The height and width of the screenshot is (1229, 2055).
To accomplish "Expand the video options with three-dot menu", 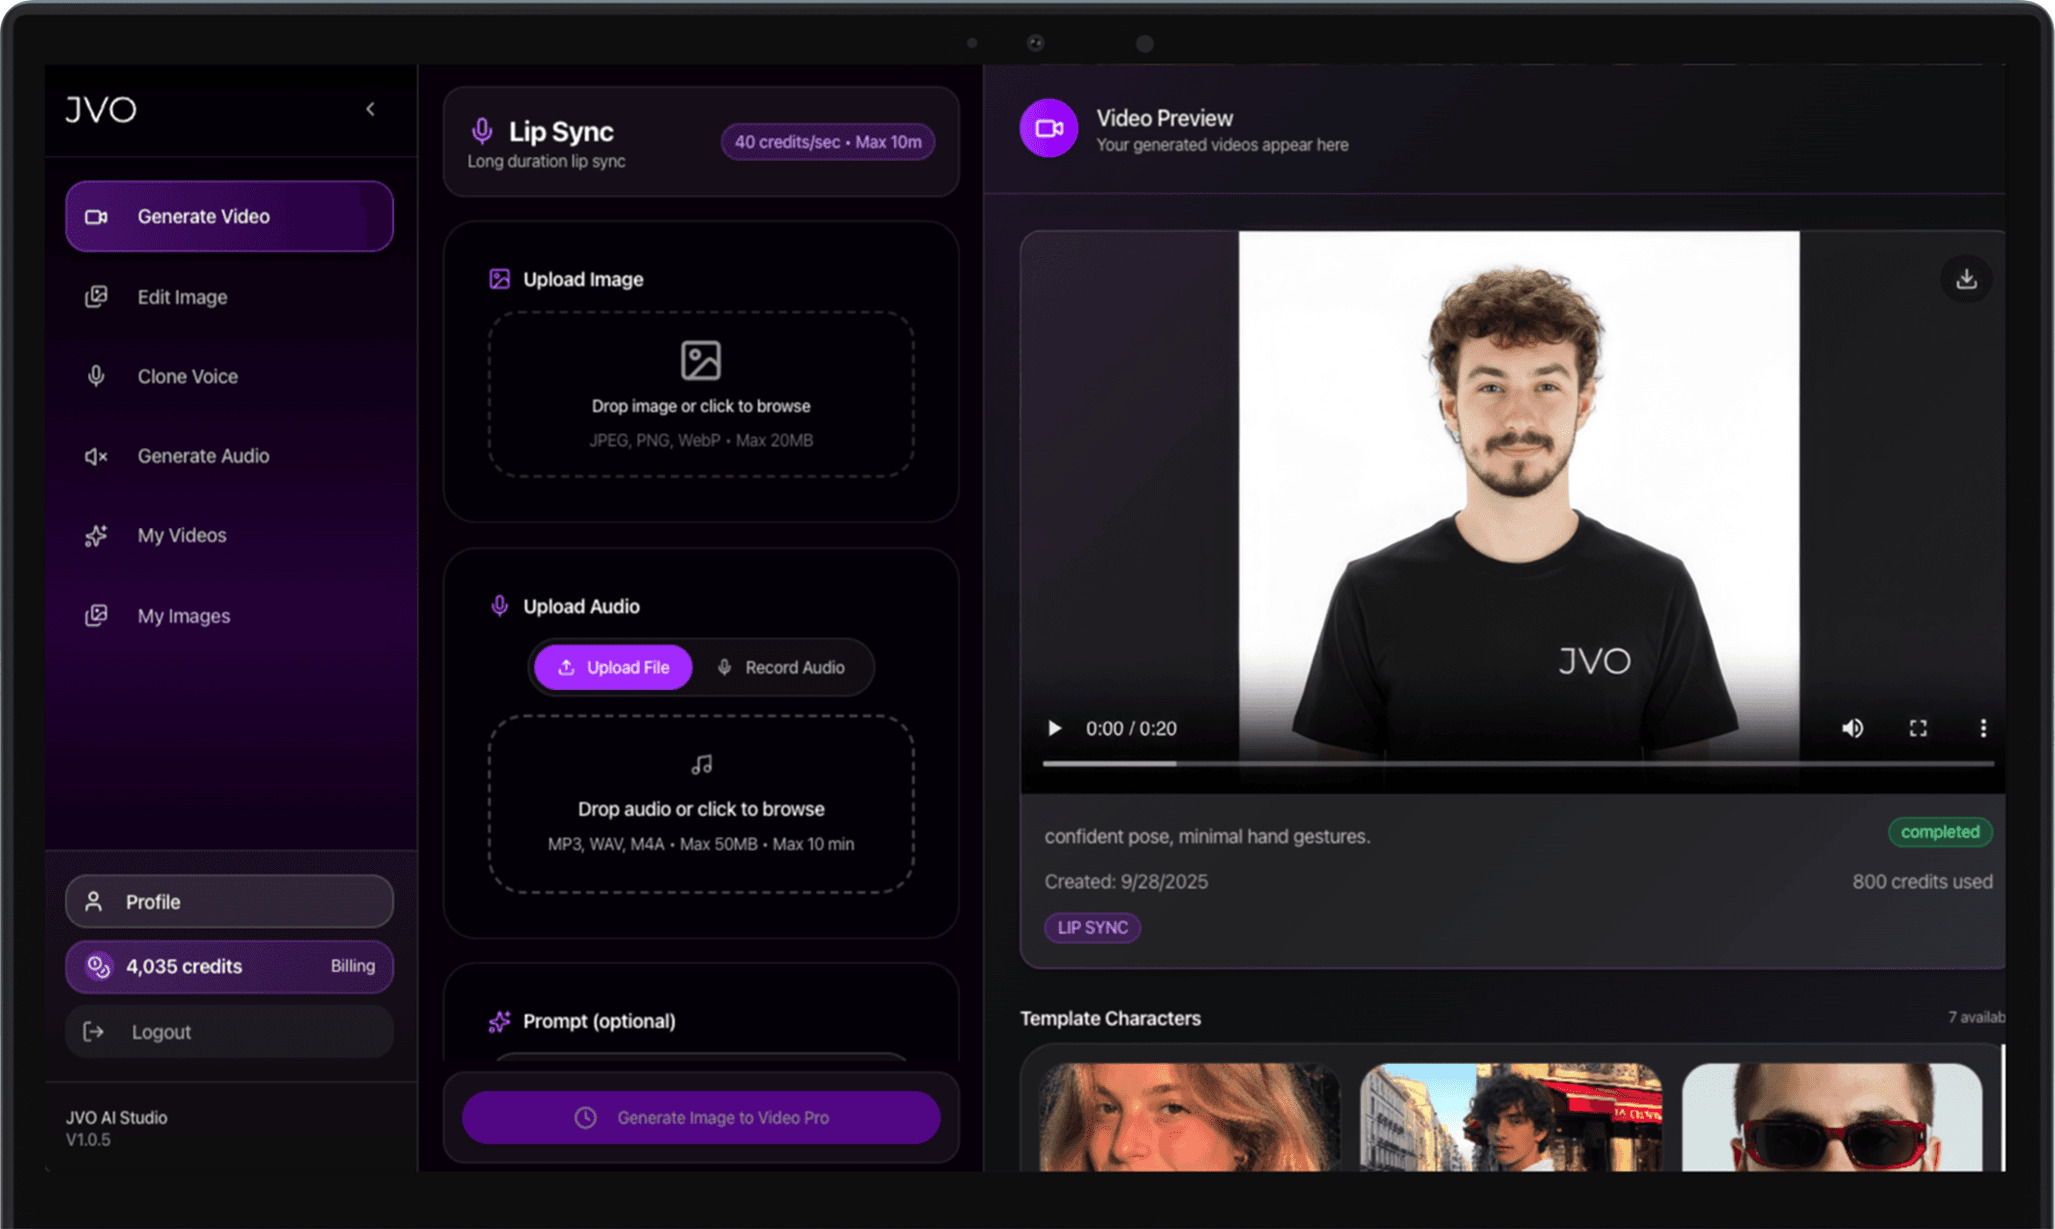I will point(1983,728).
